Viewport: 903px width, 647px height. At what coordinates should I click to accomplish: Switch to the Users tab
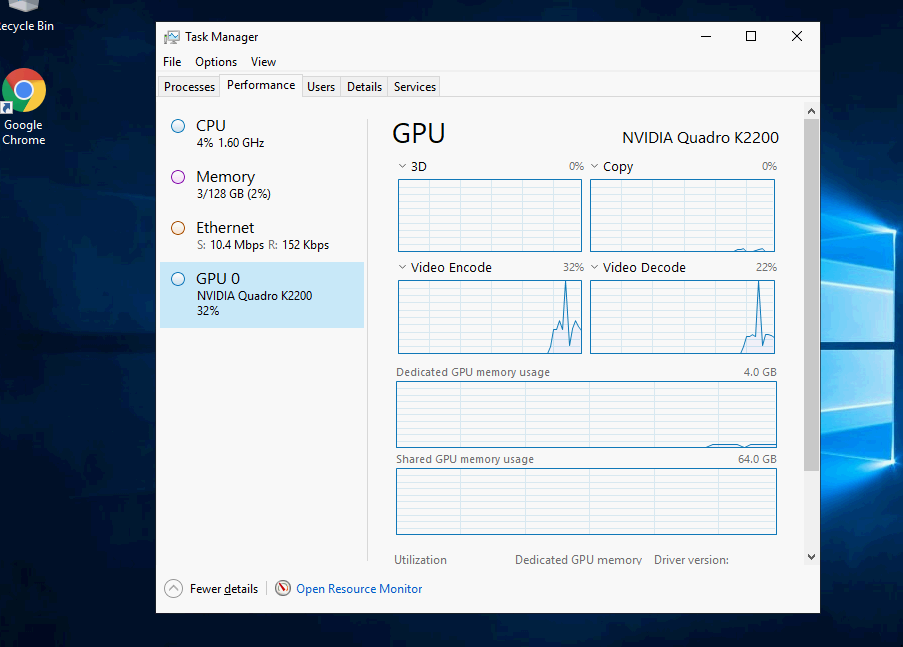(321, 86)
